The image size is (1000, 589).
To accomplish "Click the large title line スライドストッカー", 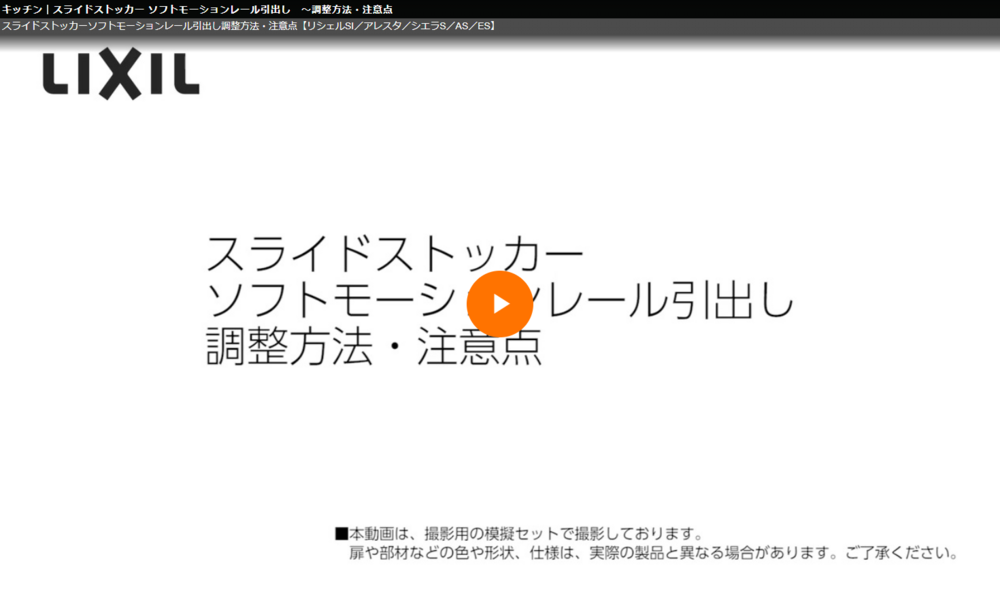I will coord(395,254).
